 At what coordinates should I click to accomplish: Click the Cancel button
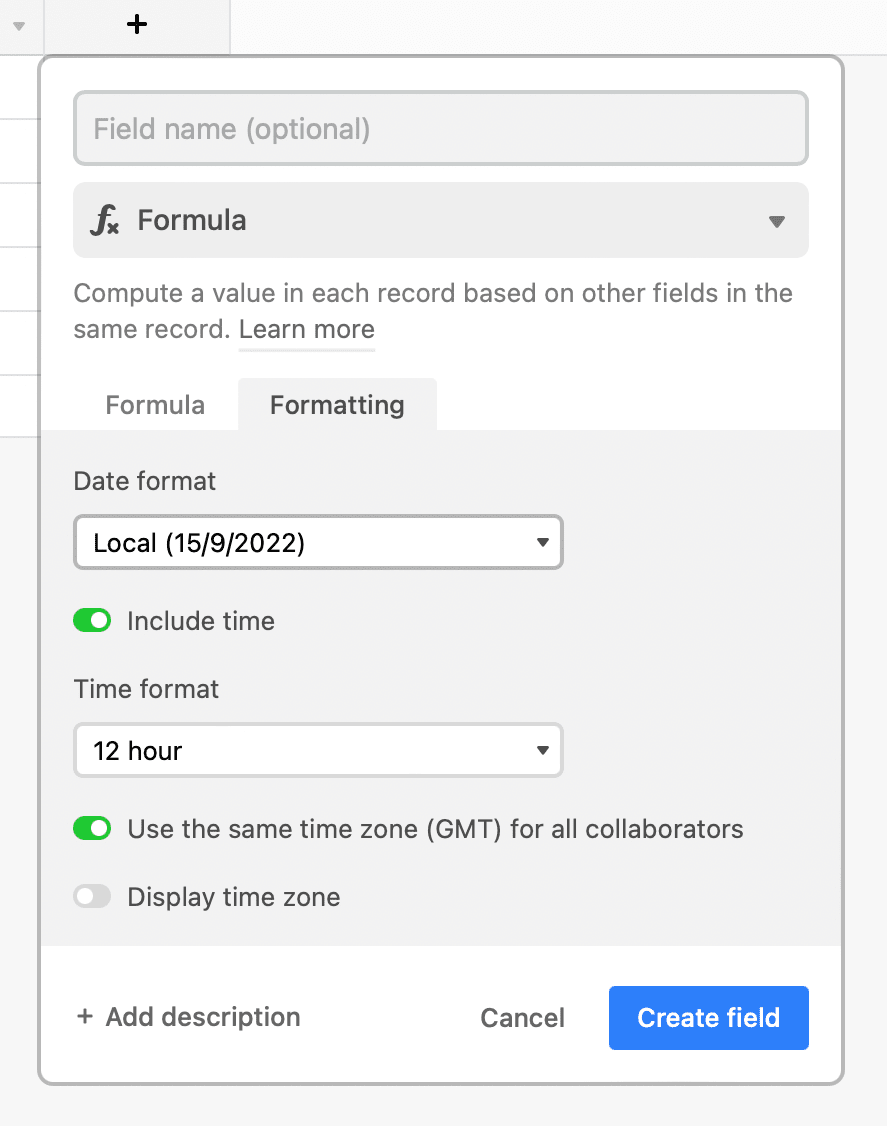[x=522, y=1018]
